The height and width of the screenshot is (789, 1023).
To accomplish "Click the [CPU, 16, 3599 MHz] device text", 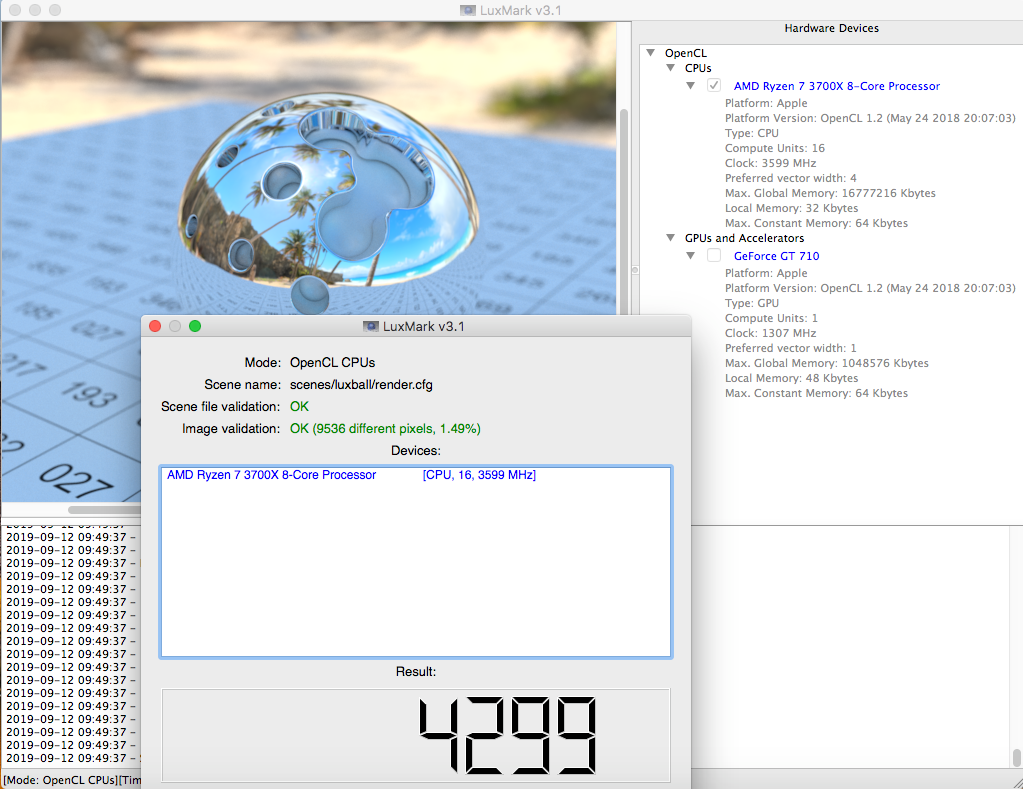I will click(479, 475).
